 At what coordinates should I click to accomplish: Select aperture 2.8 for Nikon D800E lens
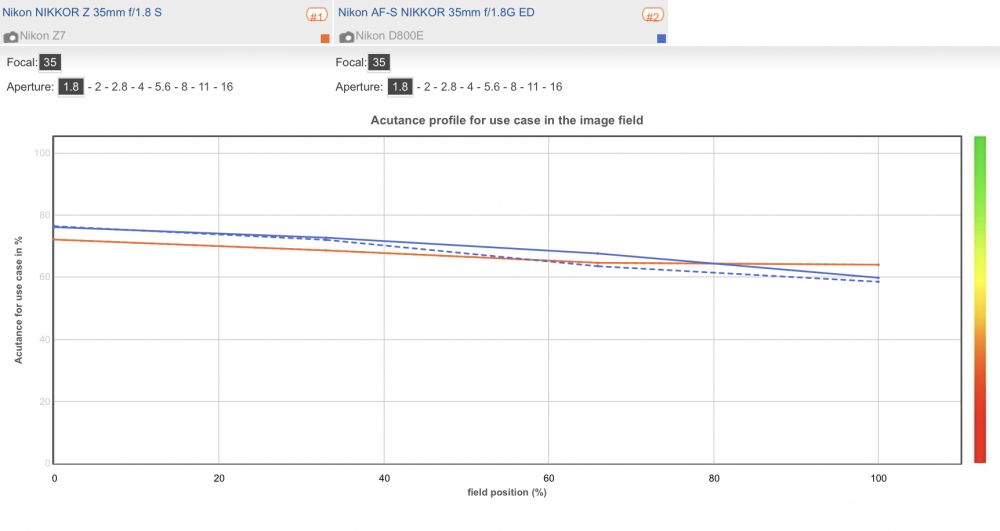(x=448, y=87)
